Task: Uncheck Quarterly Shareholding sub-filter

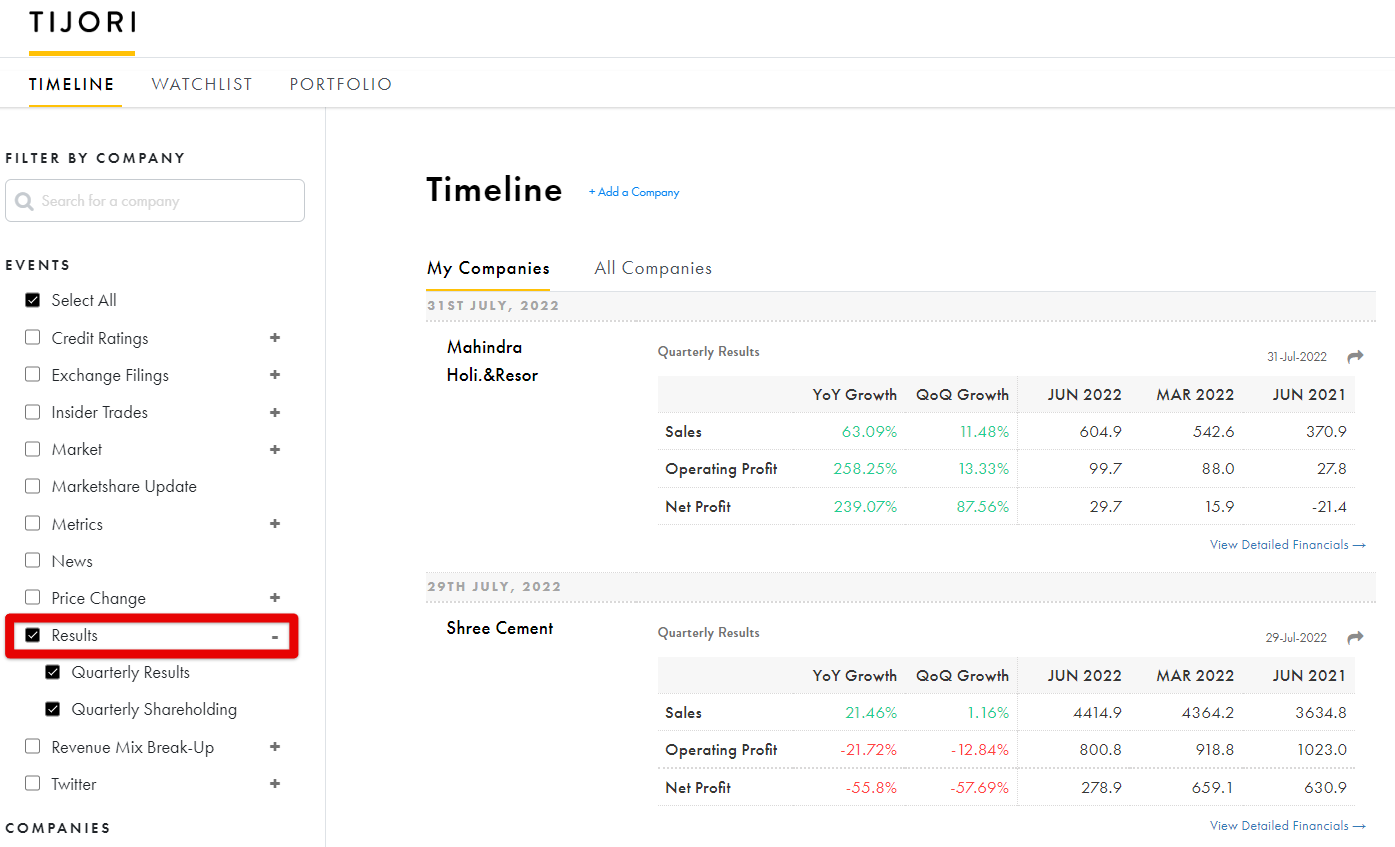Action: coord(53,709)
